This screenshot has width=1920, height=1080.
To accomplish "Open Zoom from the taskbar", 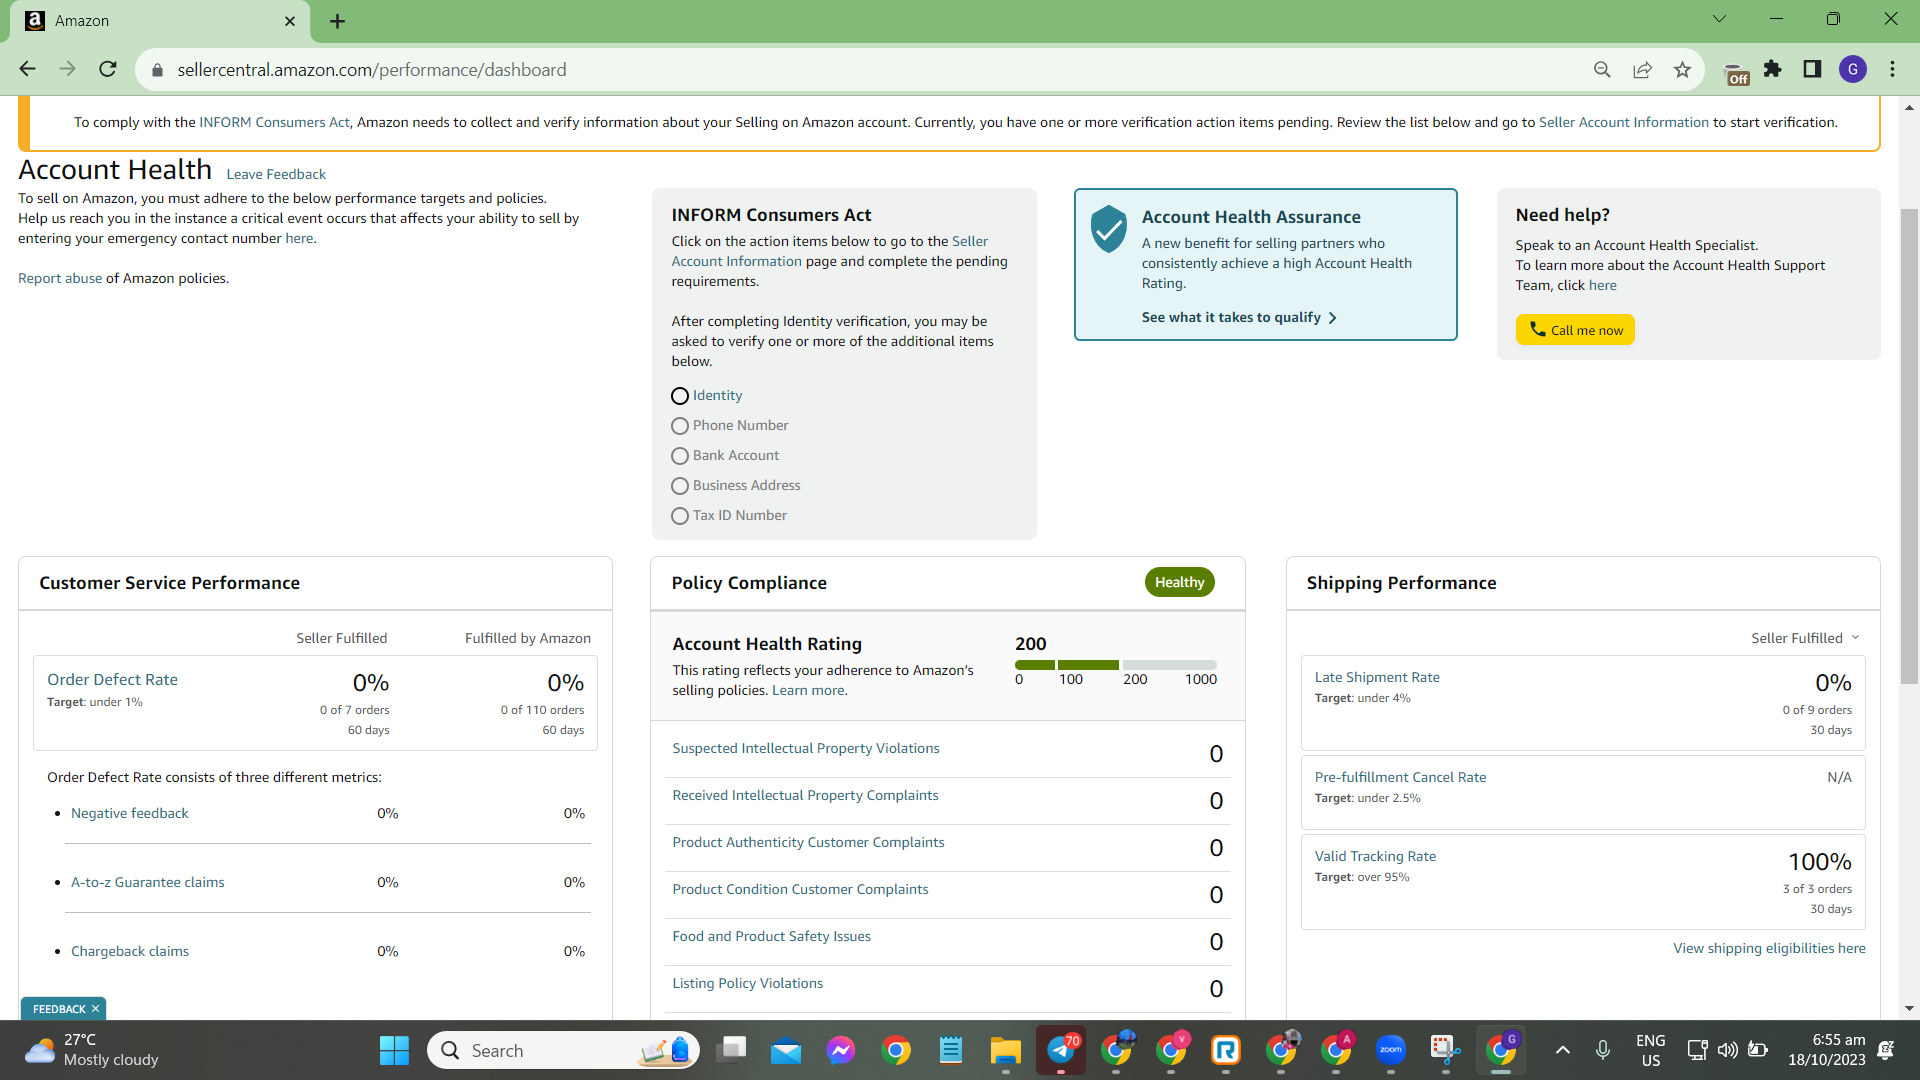I will (x=1391, y=1050).
